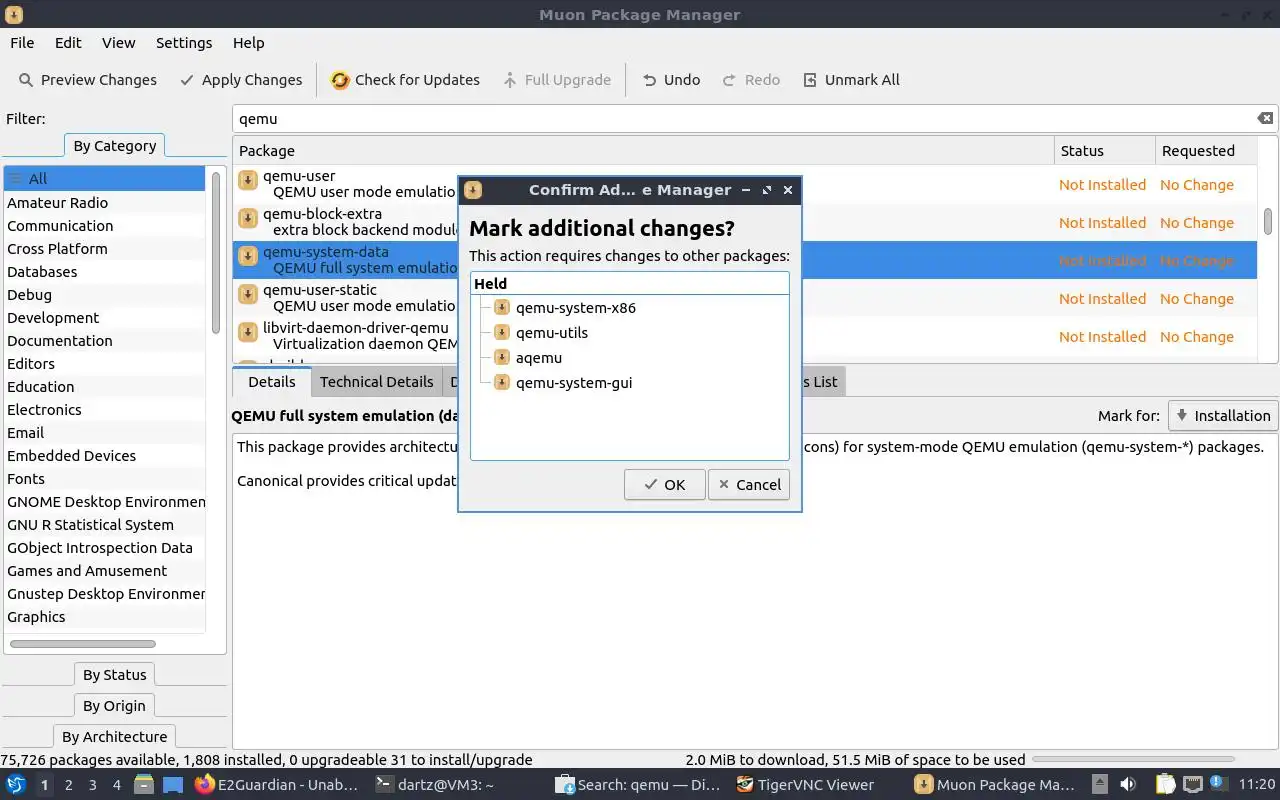
Task: Click the volume icon in system tray
Action: (x=1127, y=785)
